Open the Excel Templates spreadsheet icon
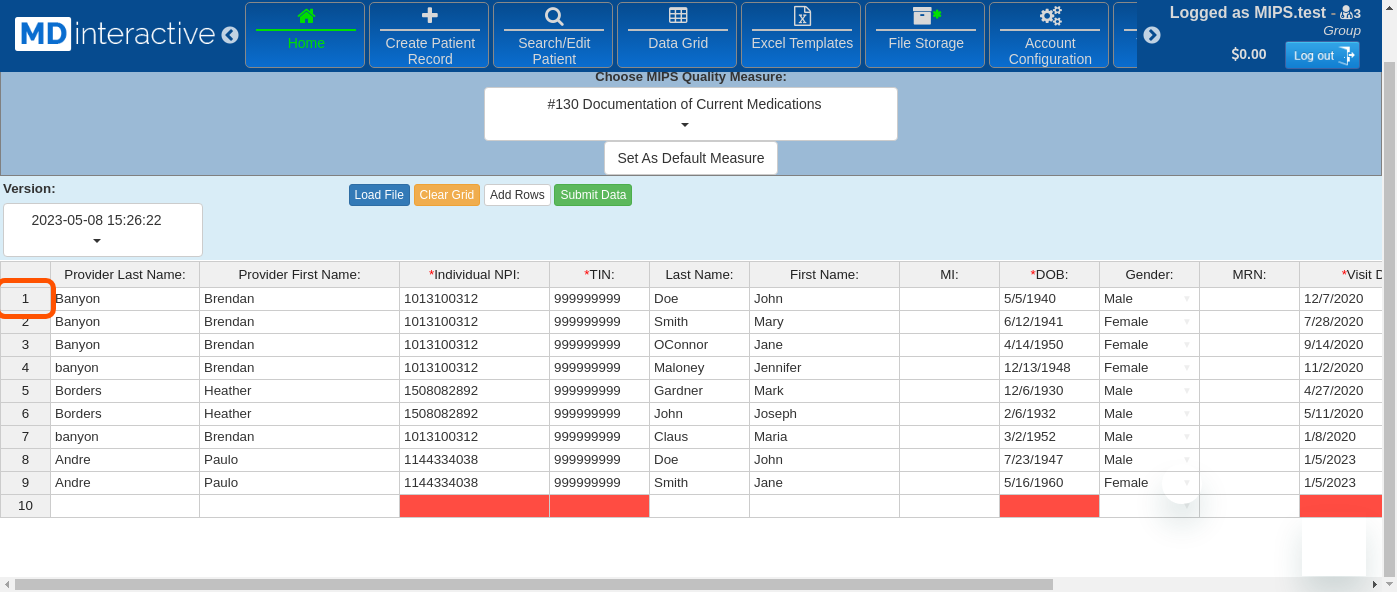Image resolution: width=1397 pixels, height=592 pixels. click(801, 16)
